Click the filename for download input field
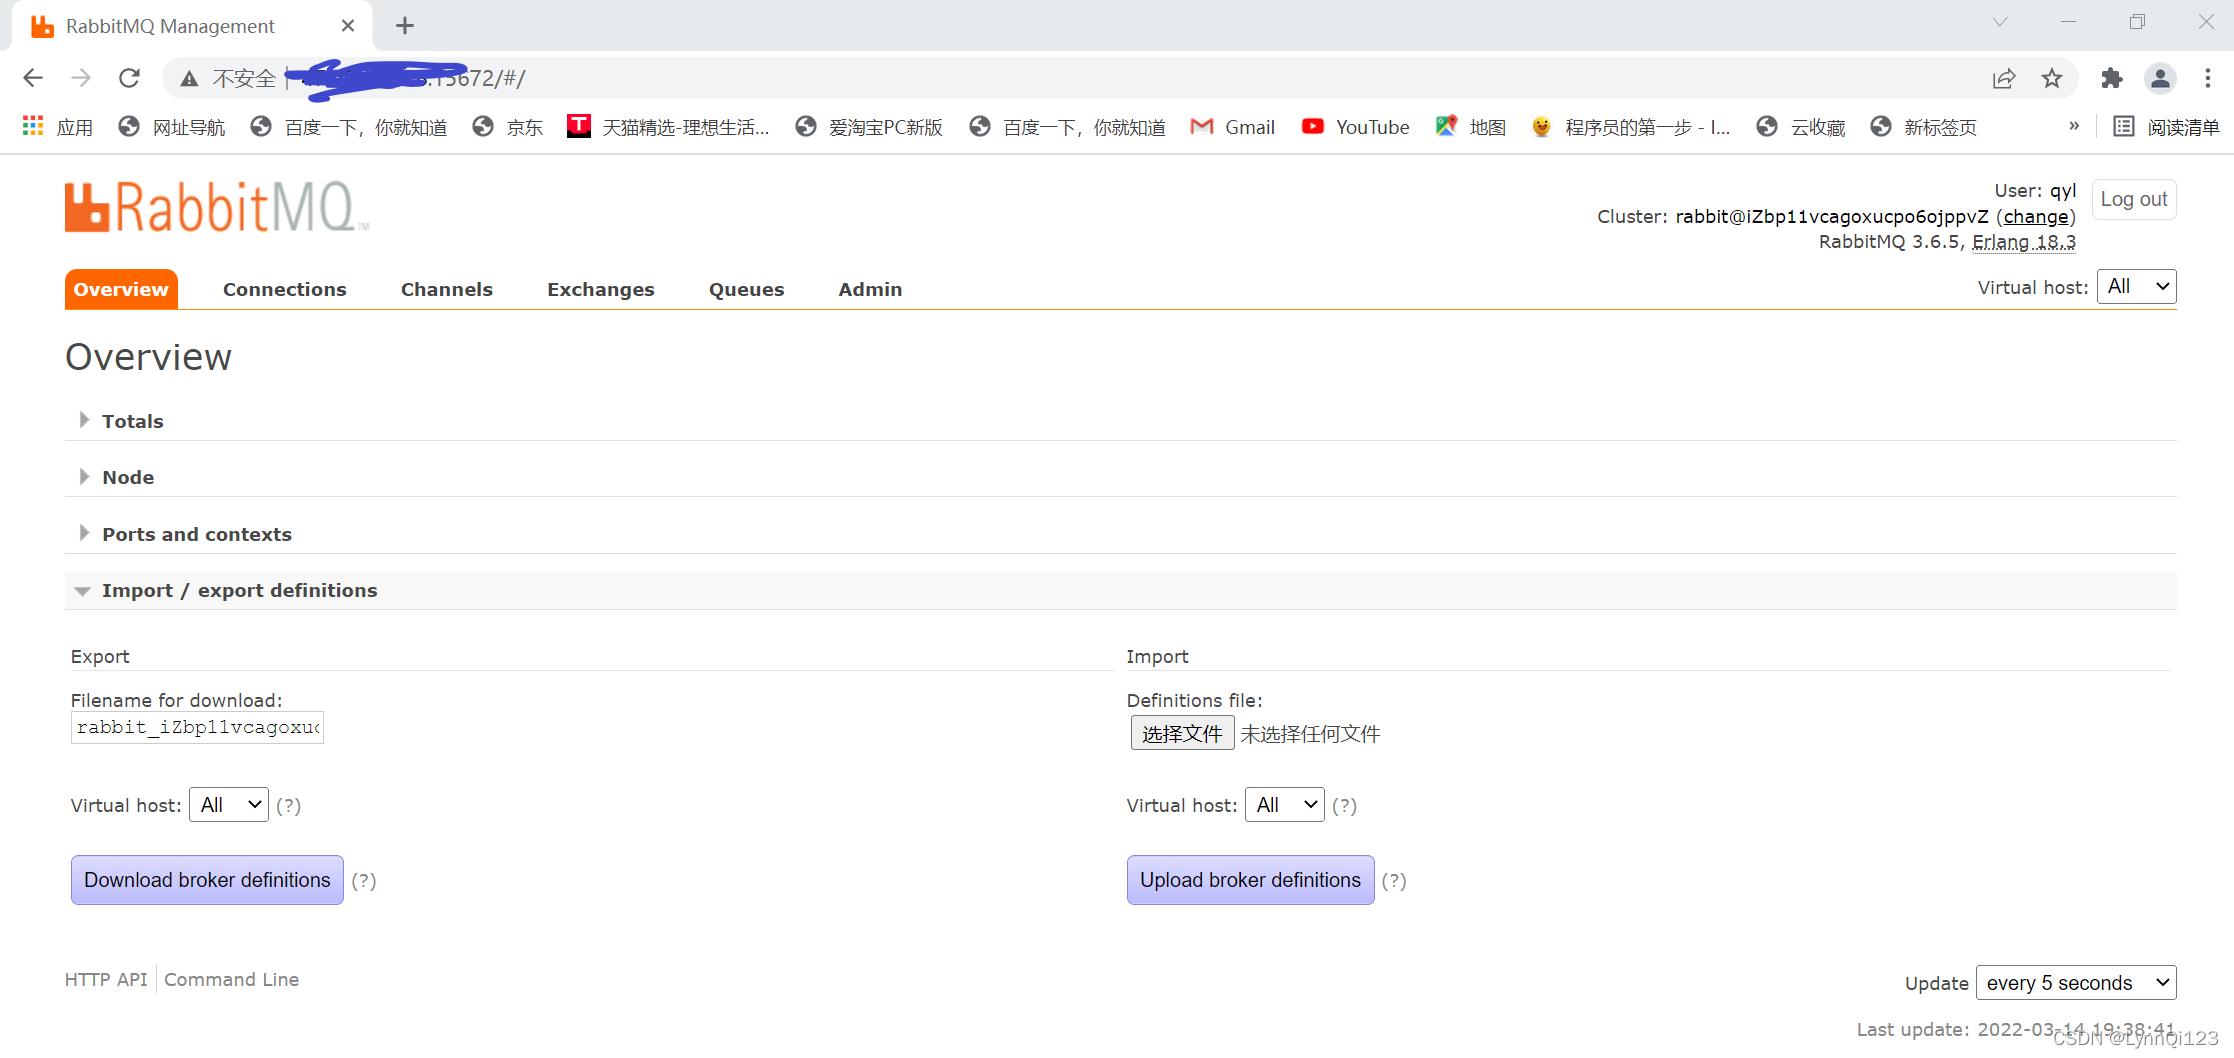The width and height of the screenshot is (2234, 1058). [x=196, y=727]
